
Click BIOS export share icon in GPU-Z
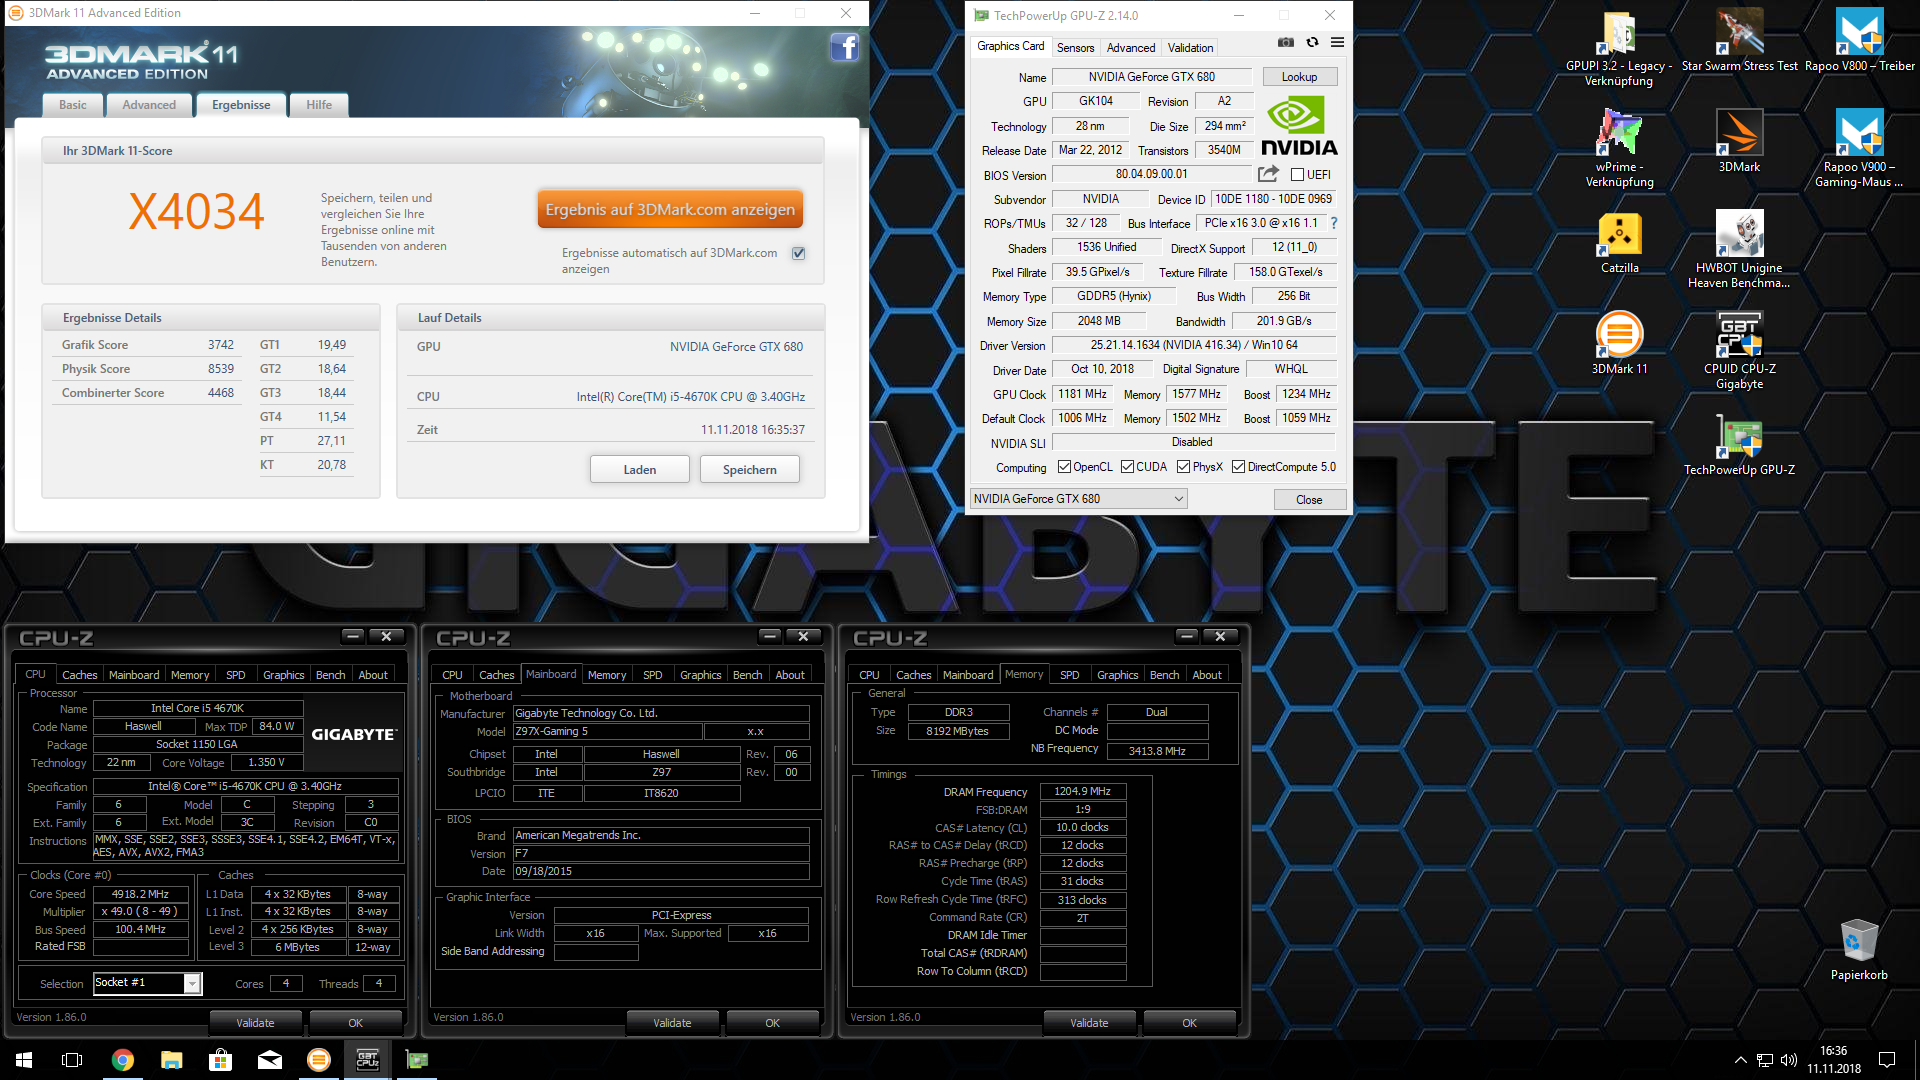click(1268, 174)
